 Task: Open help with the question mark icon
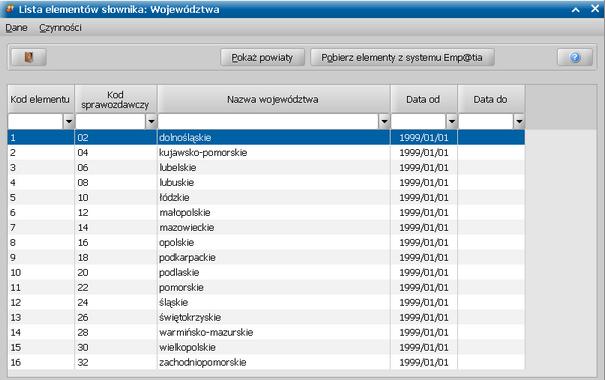click(x=575, y=57)
